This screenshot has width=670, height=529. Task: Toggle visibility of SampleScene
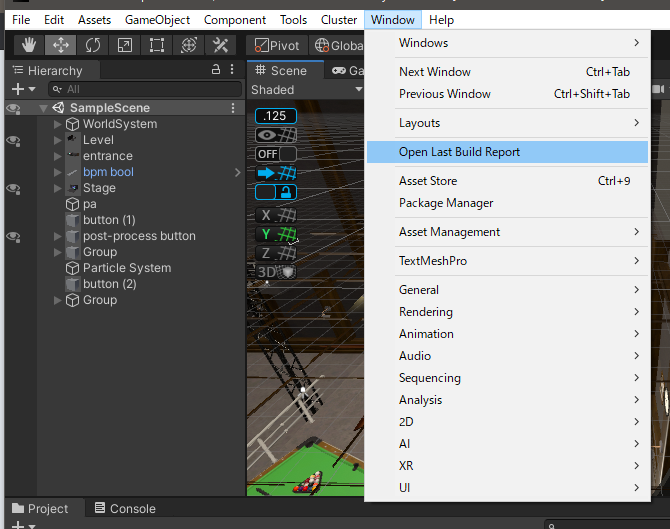13,109
